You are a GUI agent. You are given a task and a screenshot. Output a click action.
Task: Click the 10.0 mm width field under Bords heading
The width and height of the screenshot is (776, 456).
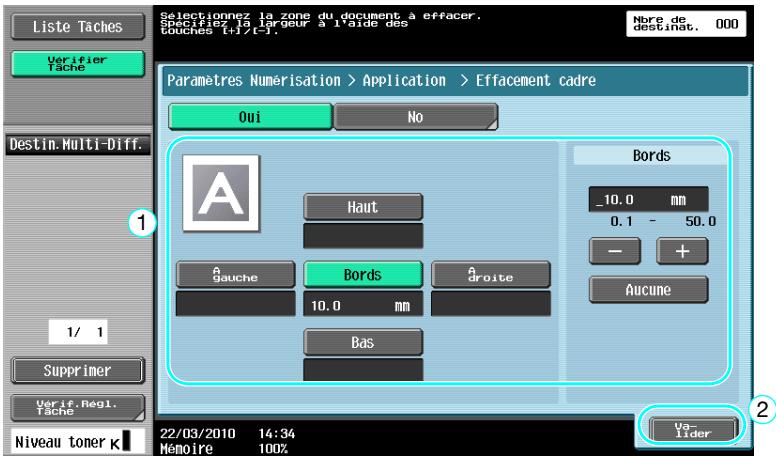click(x=648, y=200)
